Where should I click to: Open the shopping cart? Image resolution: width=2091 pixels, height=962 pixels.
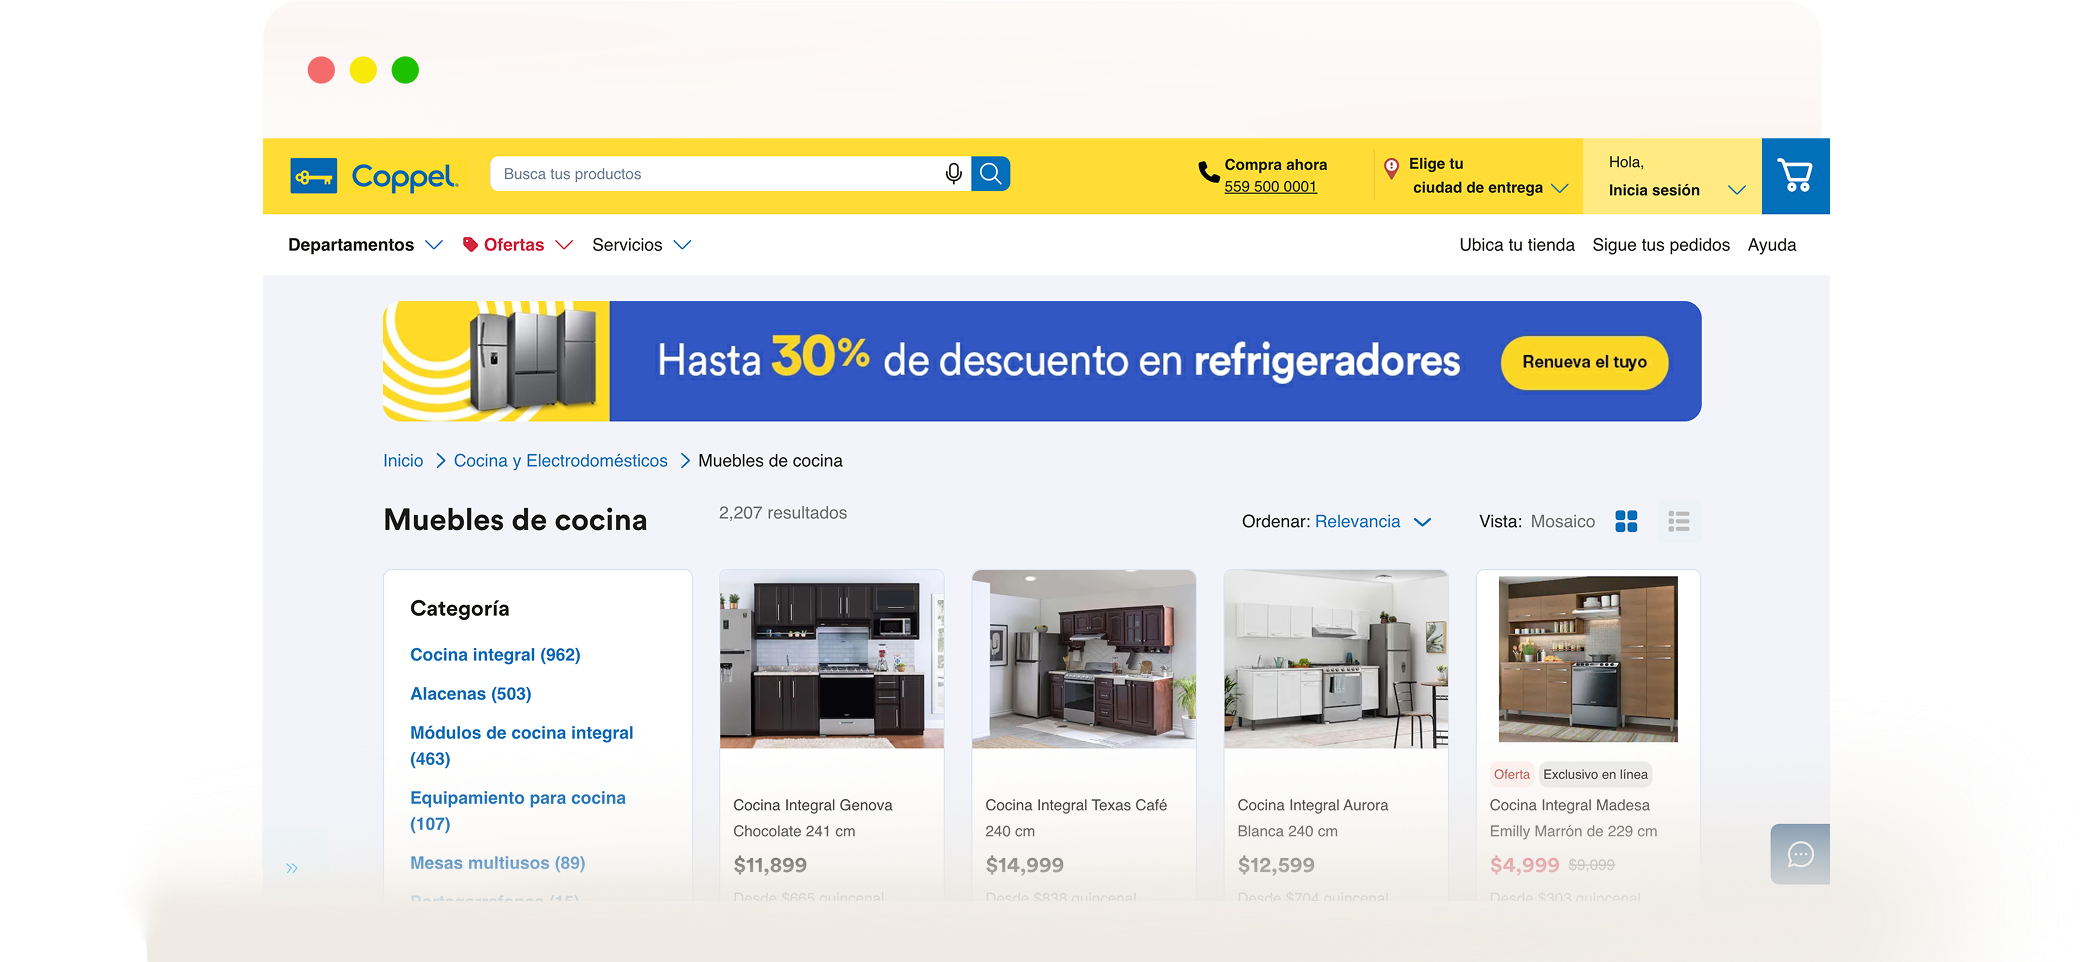[x=1795, y=176]
